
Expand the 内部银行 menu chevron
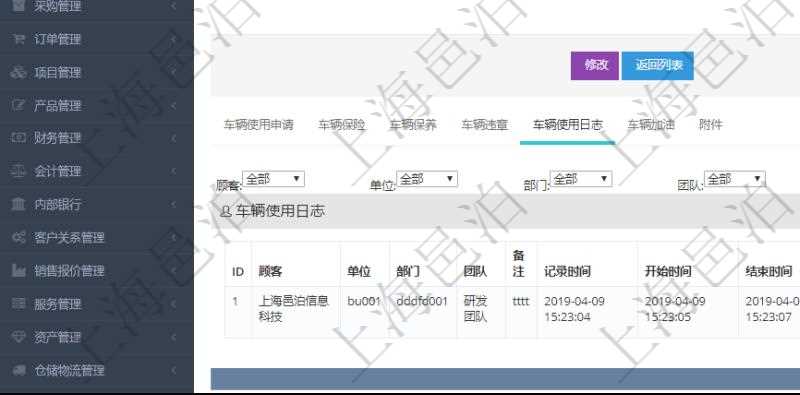(173, 204)
